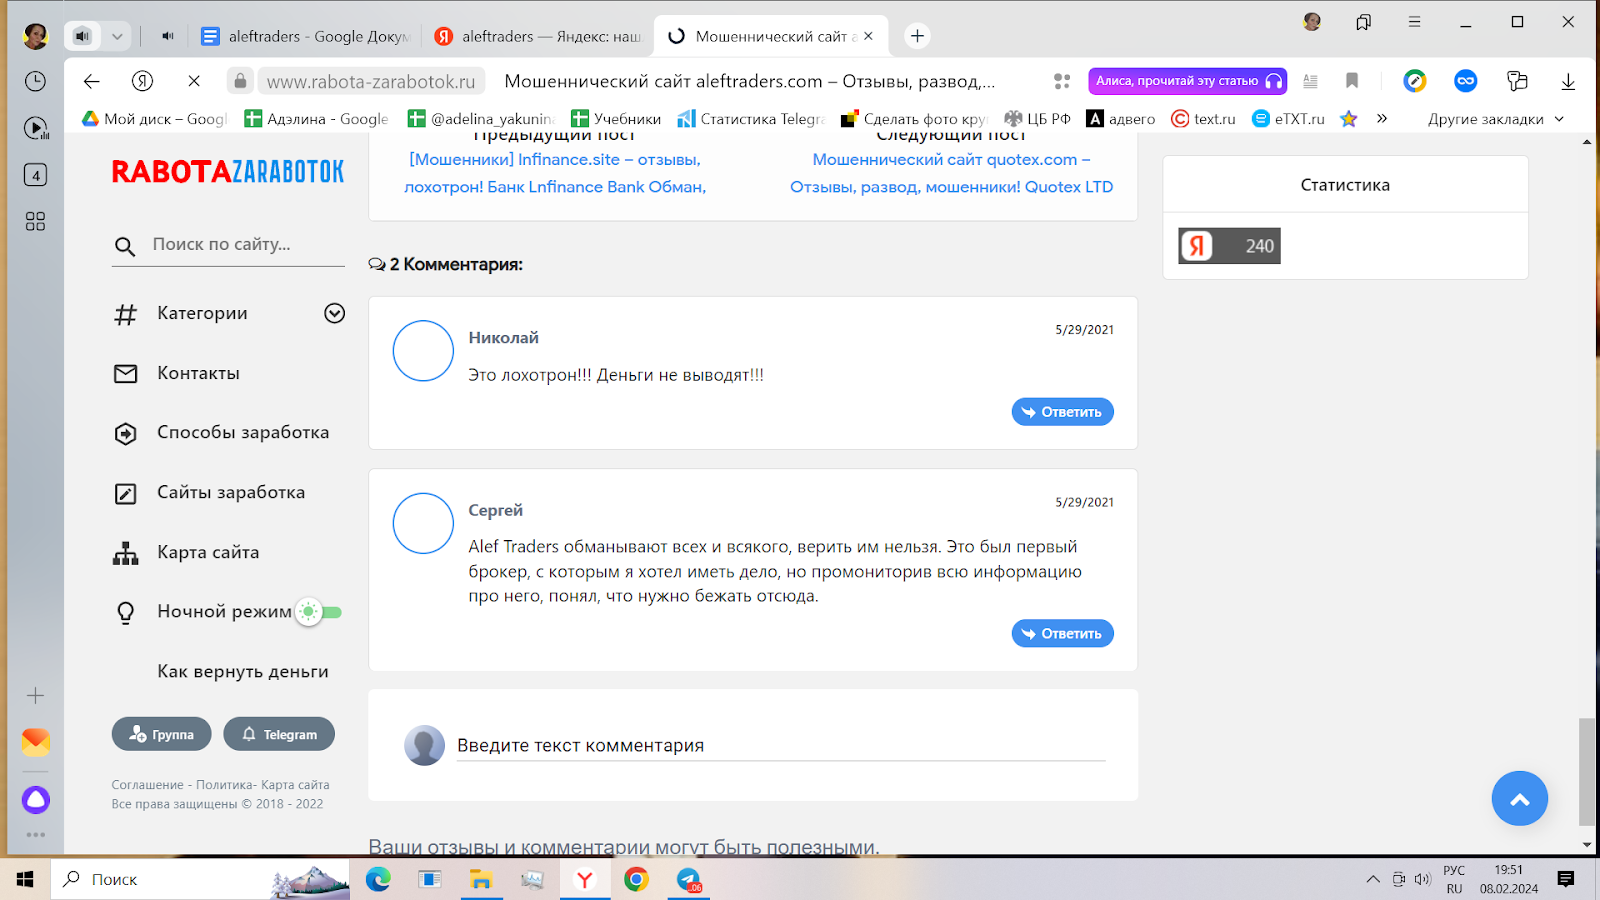Viewport: 1600px width, 900px height.
Task: Reply to Сергей's comment
Action: (1062, 634)
